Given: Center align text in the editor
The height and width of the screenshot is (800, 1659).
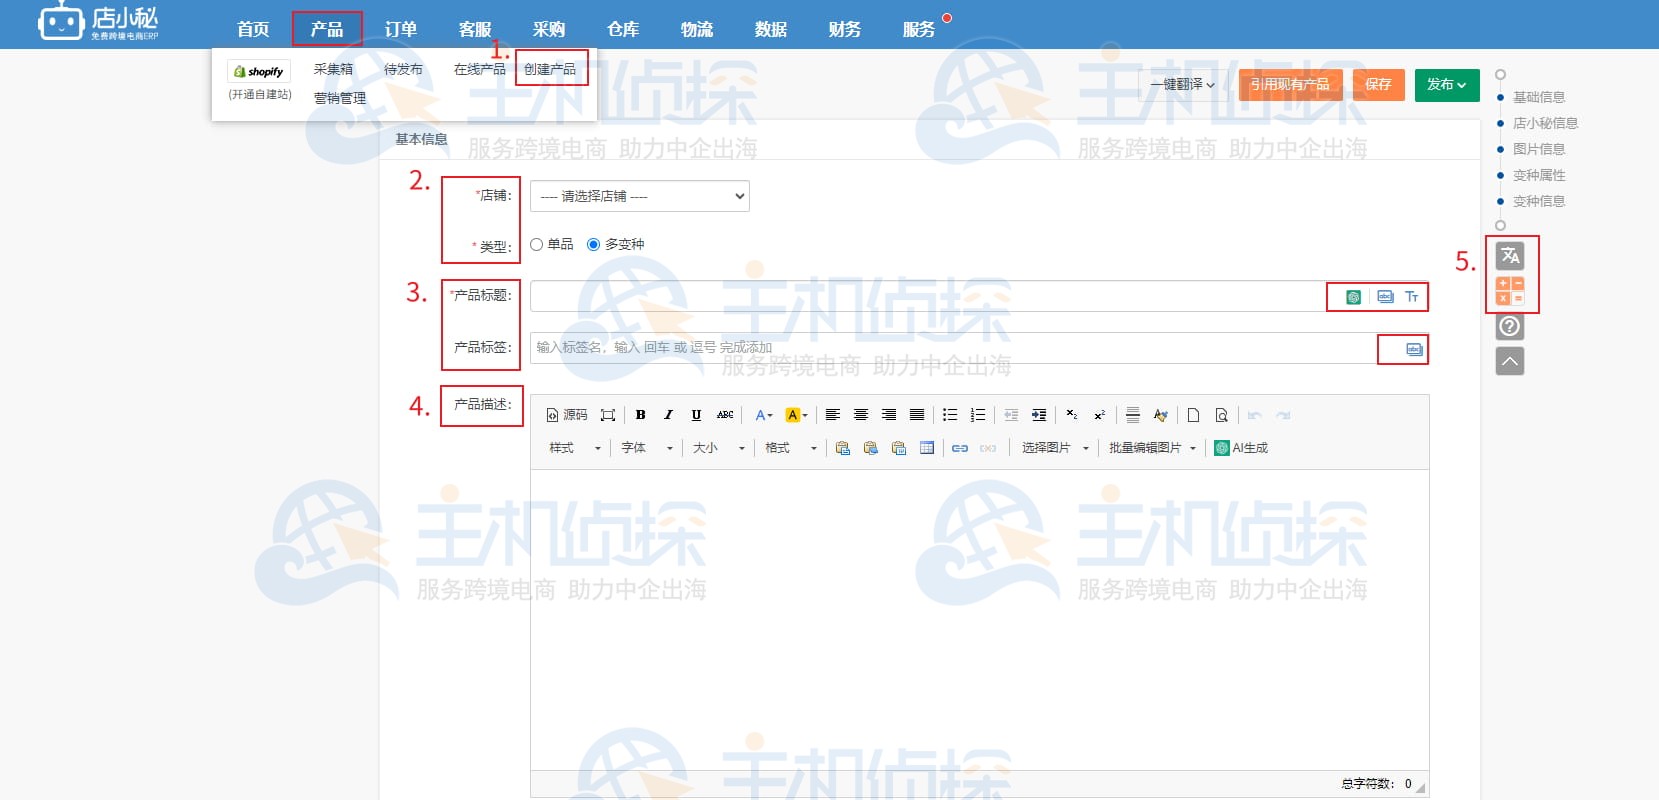Looking at the screenshot, I should (x=860, y=415).
